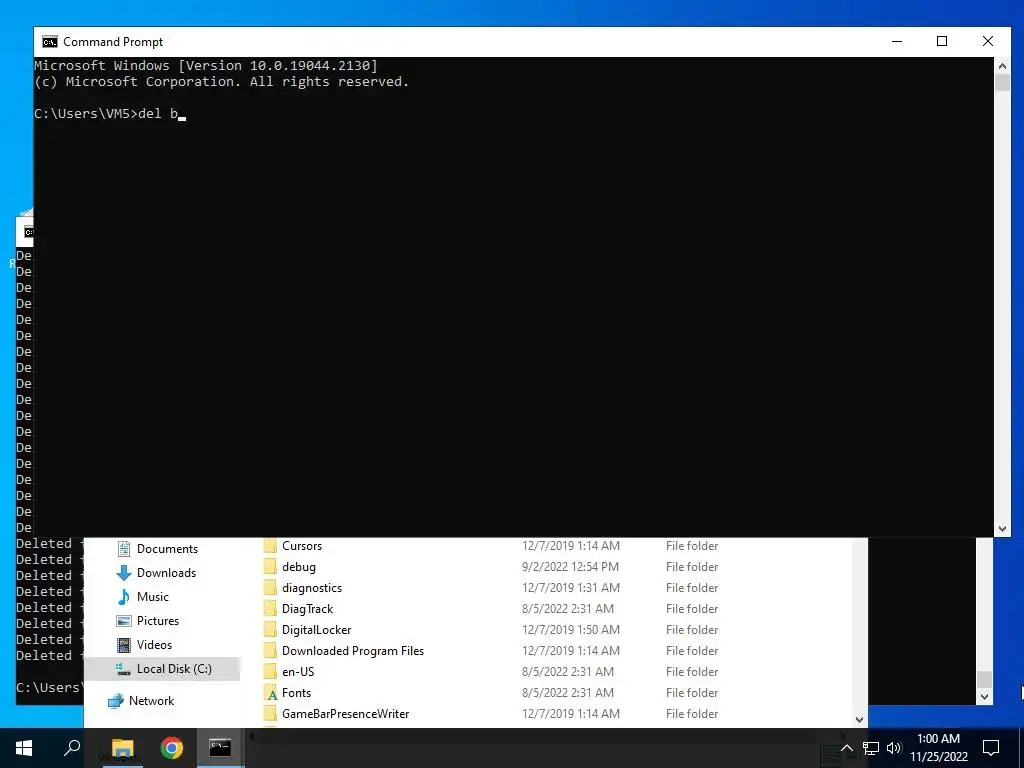Image resolution: width=1024 pixels, height=768 pixels.
Task: Click the GameBarPresenceWriter folder icon
Action: 270,714
